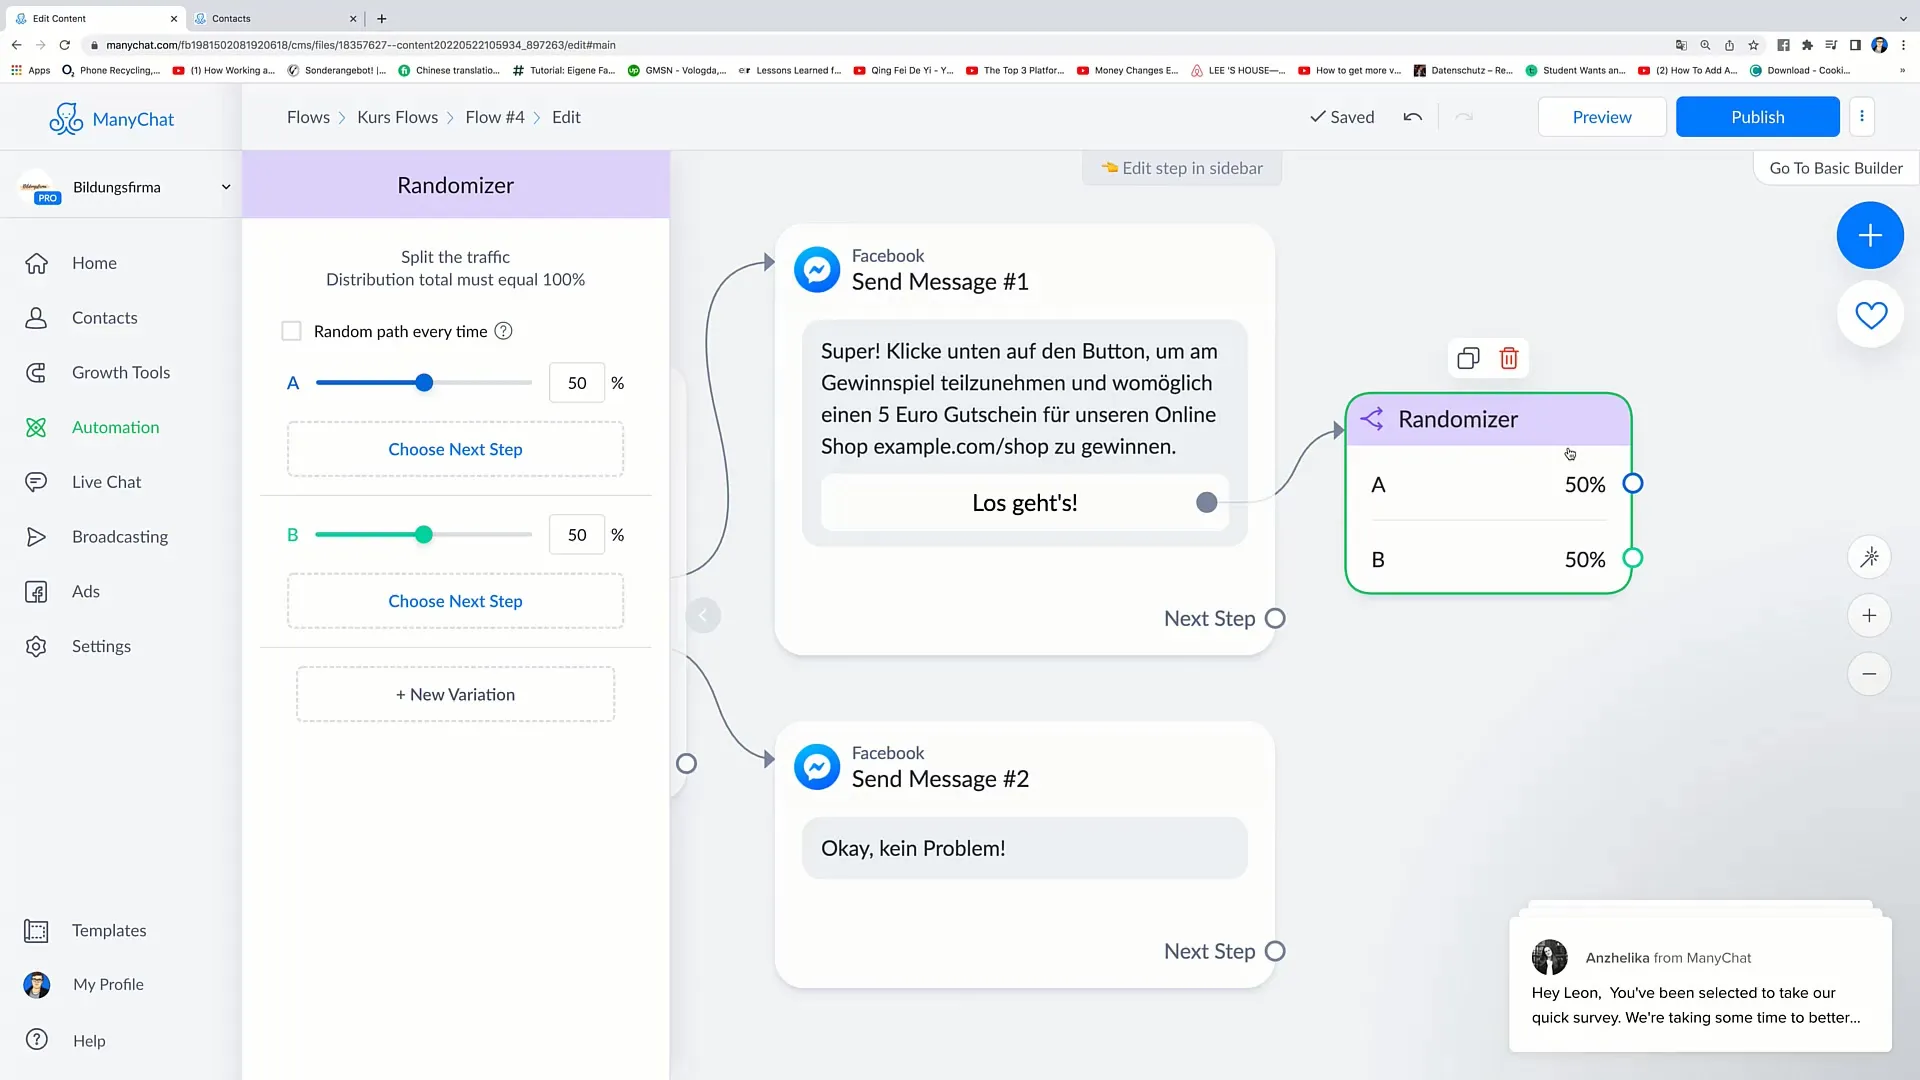Click the heart favorites button
1920x1080 pixels.
pos(1870,315)
